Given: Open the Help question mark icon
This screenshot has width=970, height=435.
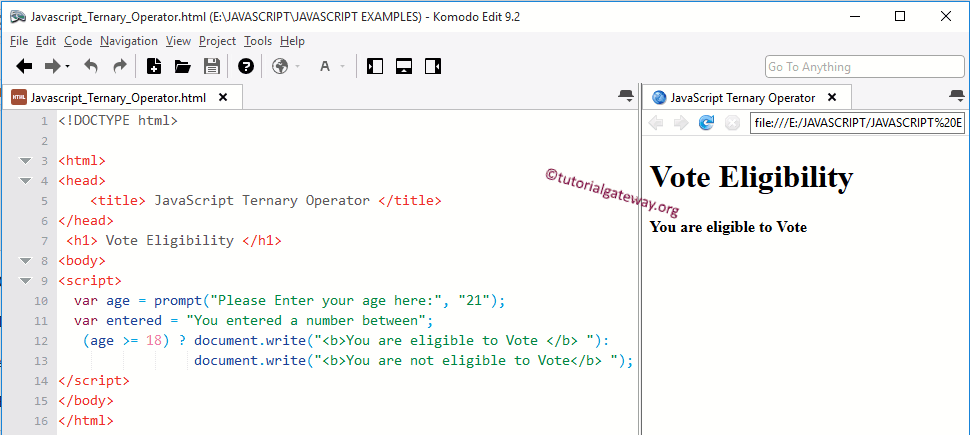Looking at the screenshot, I should pos(246,66).
